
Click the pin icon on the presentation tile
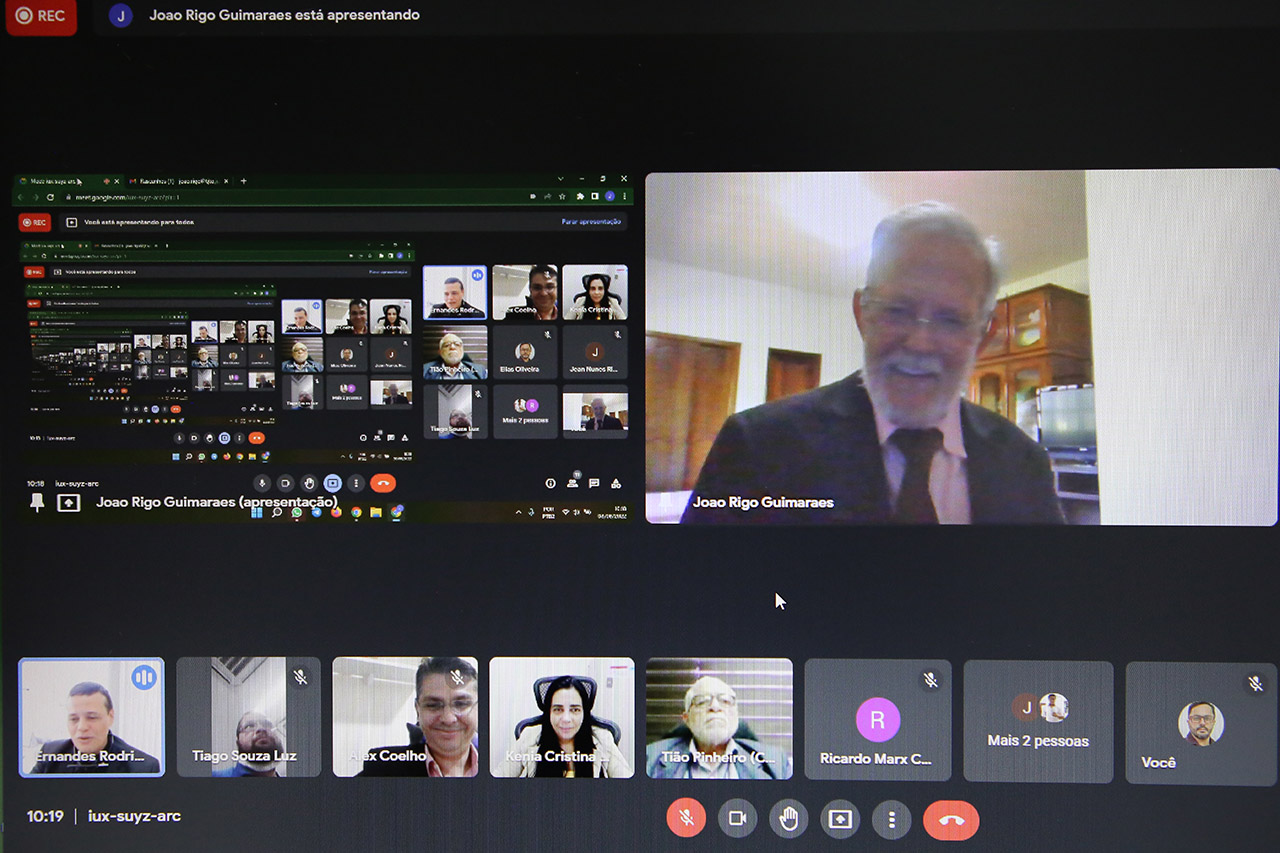[x=37, y=503]
